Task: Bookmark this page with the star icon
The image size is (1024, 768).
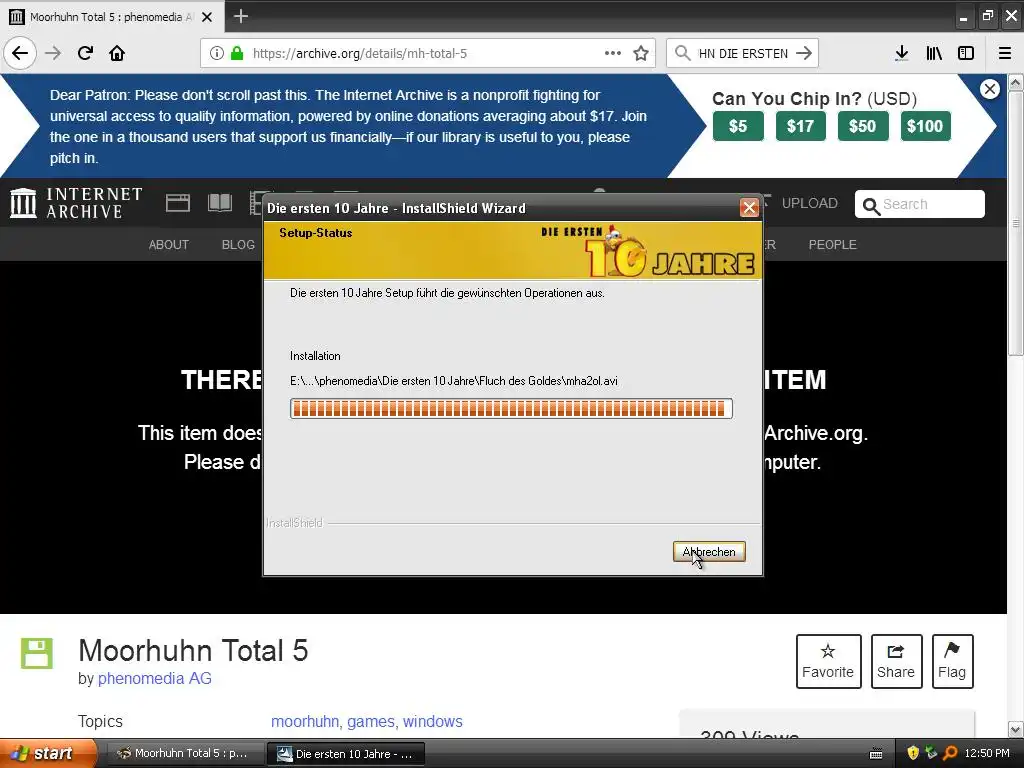Action: pos(641,53)
